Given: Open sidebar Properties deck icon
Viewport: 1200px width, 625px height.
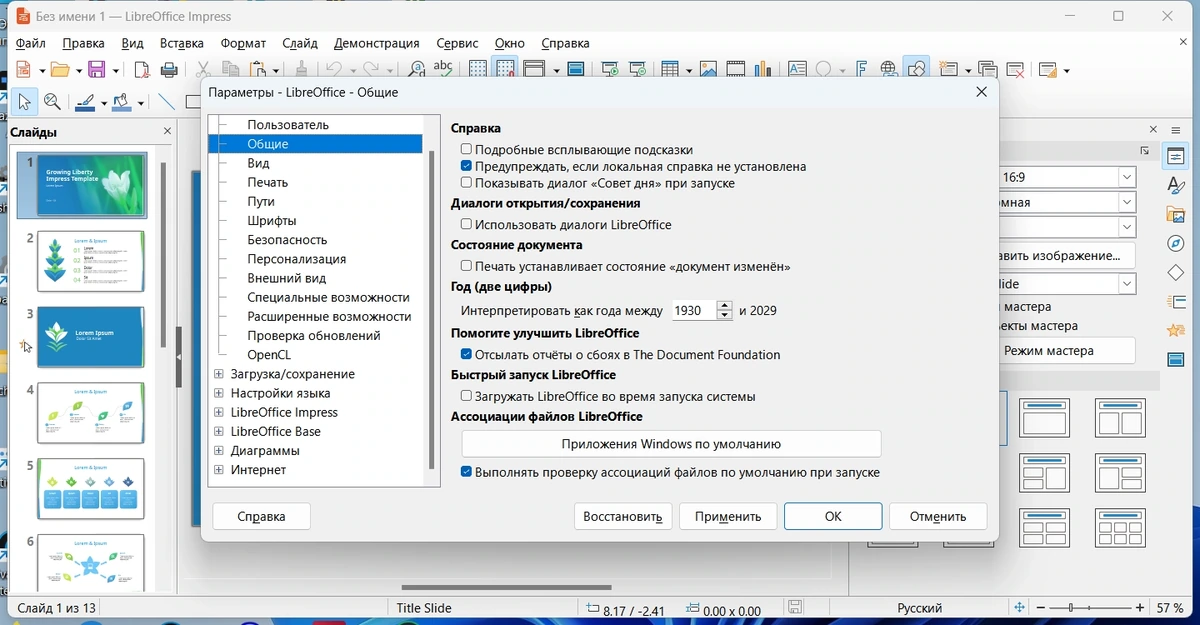Looking at the screenshot, I should pos(1176,157).
